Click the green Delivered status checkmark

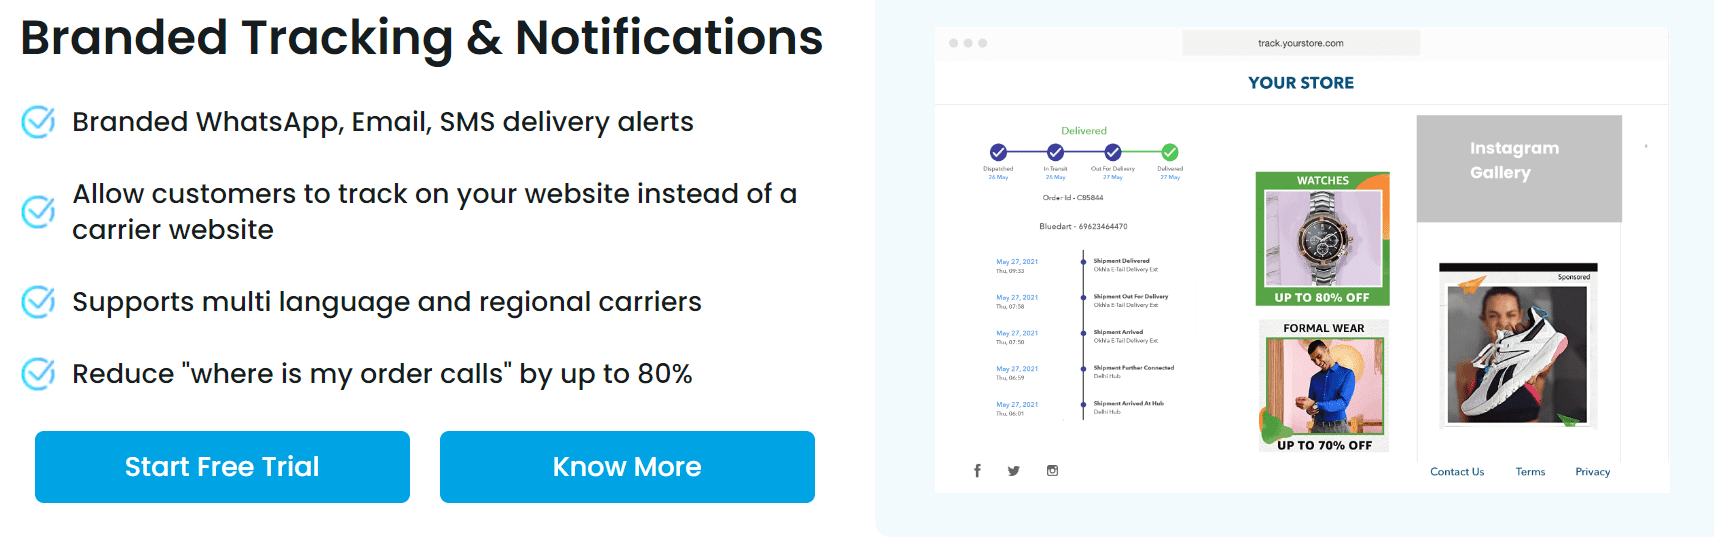click(1170, 152)
